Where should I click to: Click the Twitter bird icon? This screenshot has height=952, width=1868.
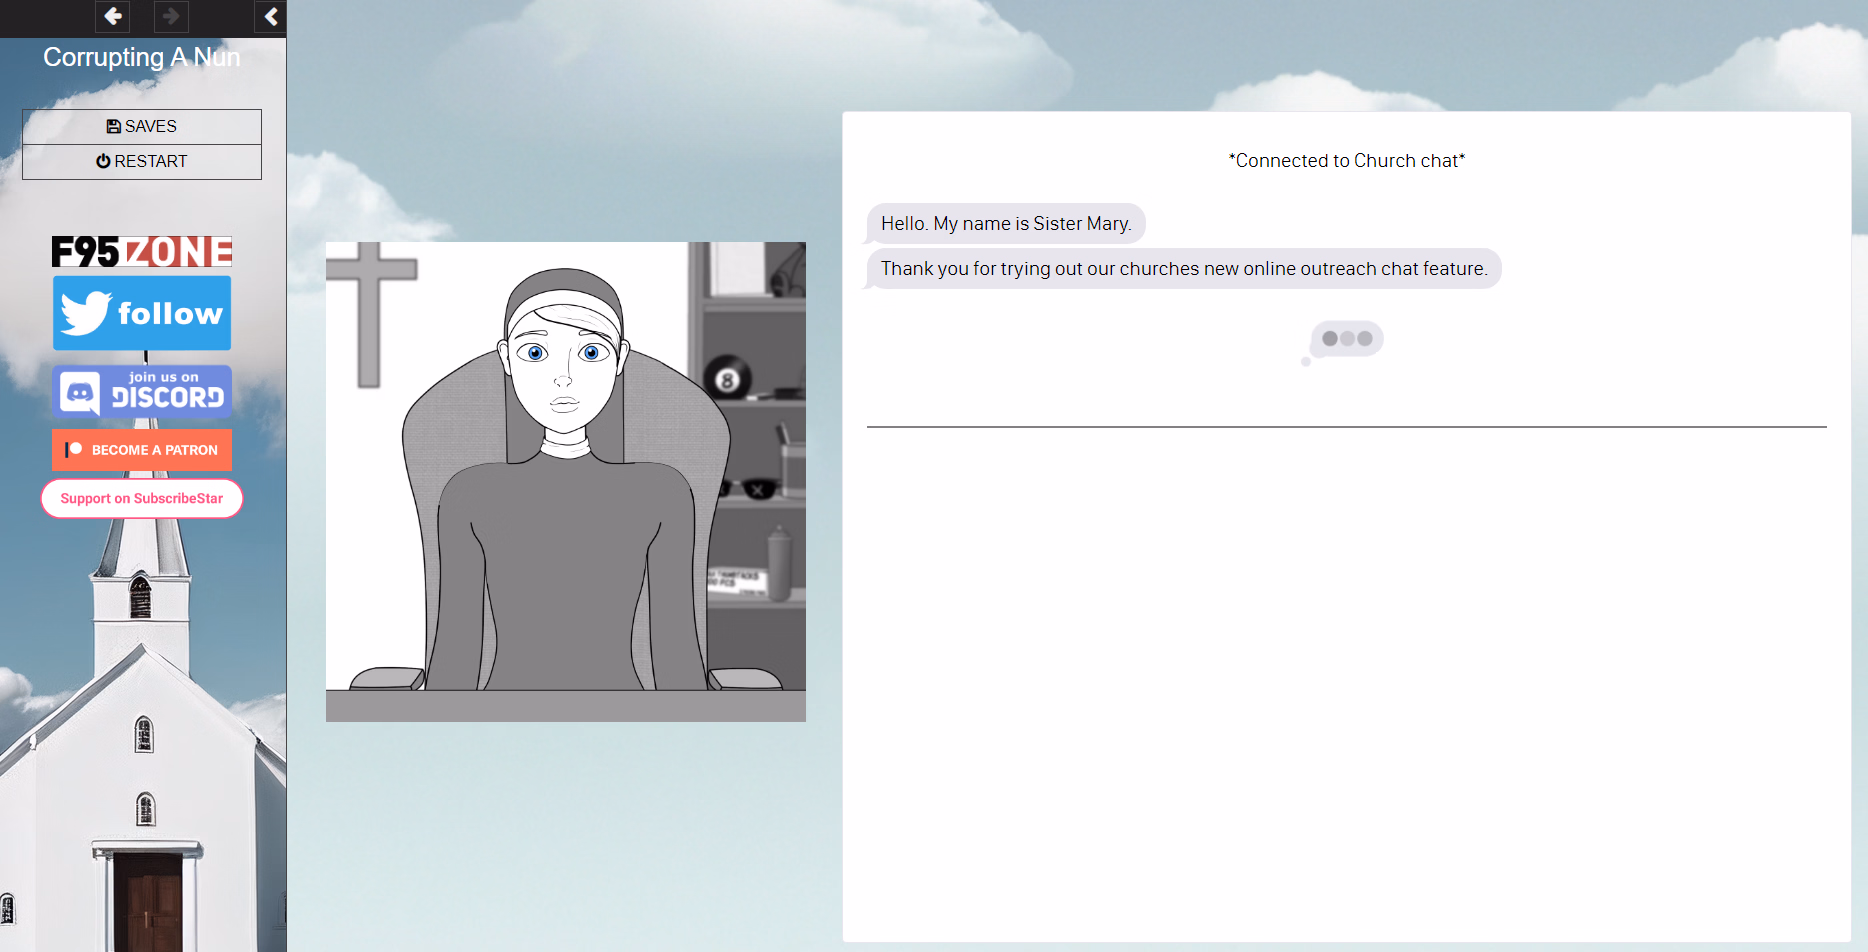(x=88, y=312)
